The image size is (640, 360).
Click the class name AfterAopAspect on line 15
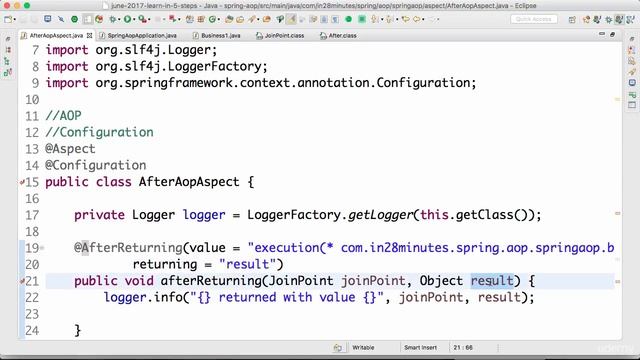tap(189, 182)
